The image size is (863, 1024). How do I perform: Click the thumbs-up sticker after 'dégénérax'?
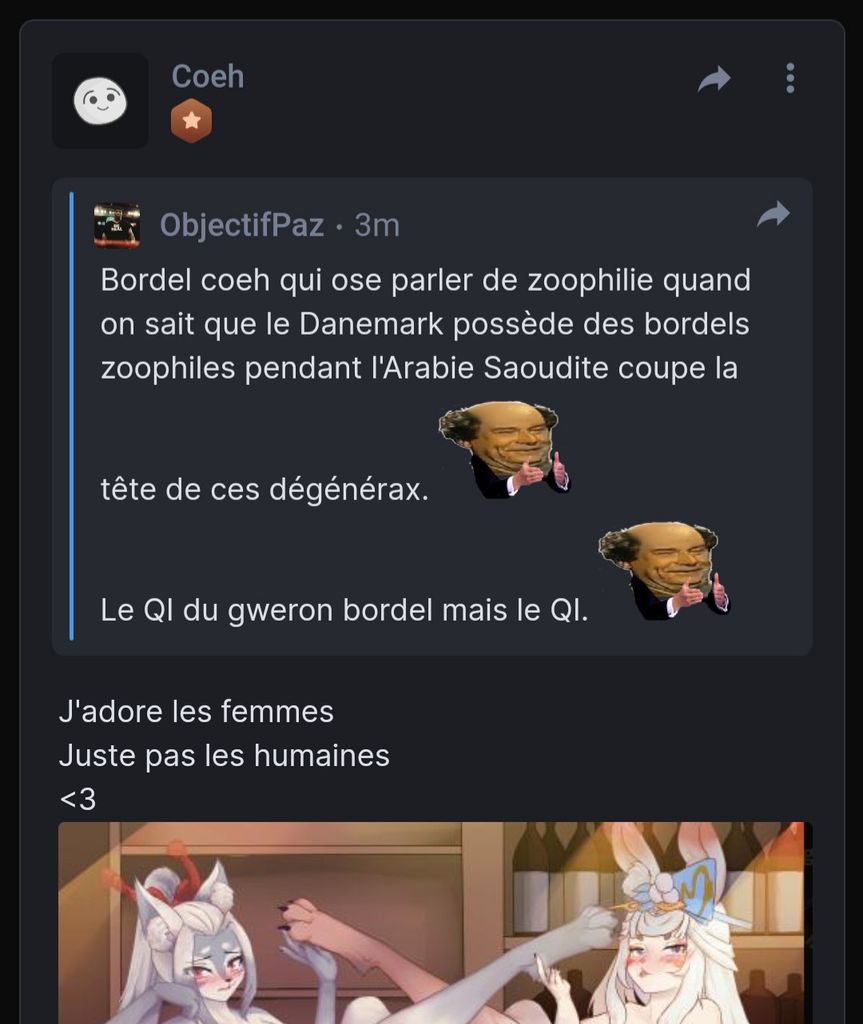(504, 450)
